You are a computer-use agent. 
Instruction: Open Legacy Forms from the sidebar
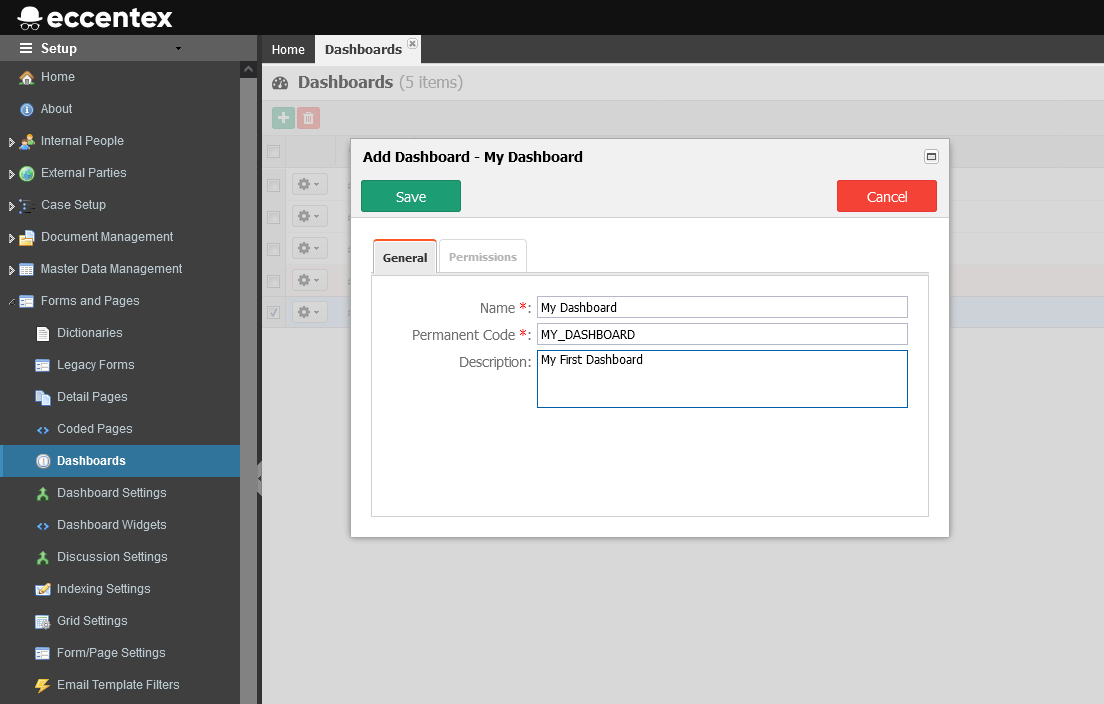tap(96, 365)
